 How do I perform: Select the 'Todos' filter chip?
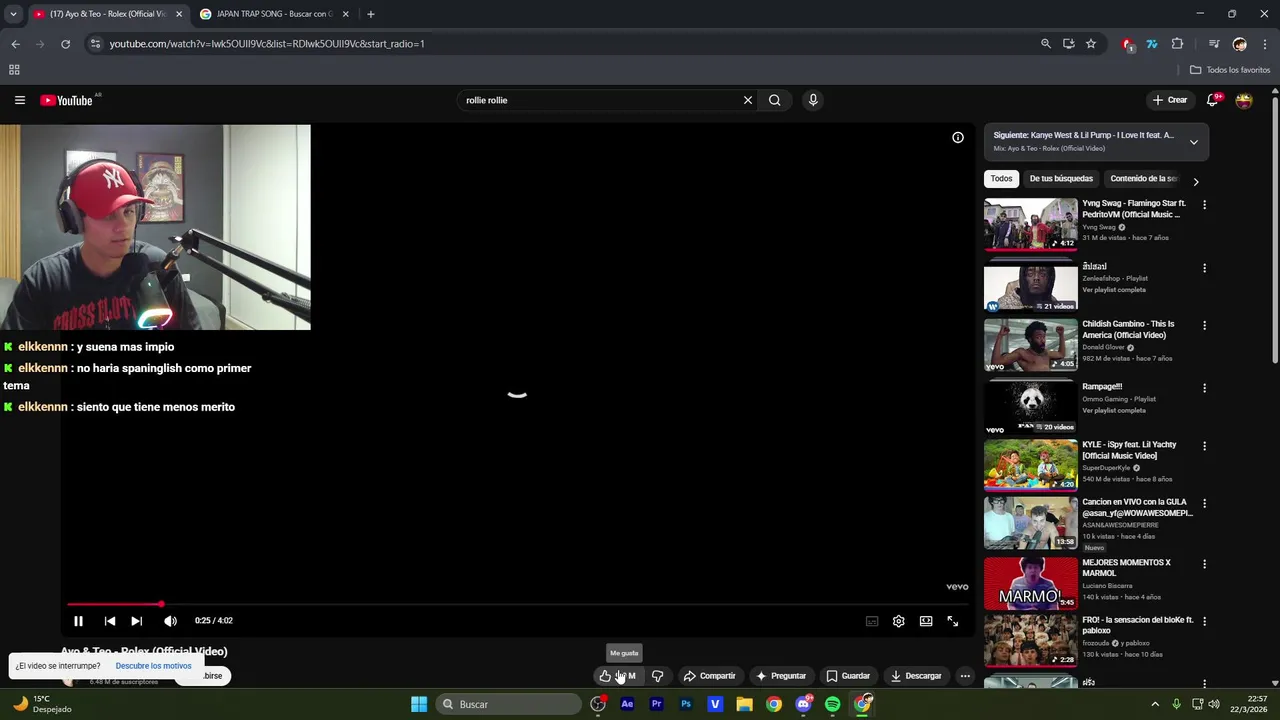[1001, 179]
